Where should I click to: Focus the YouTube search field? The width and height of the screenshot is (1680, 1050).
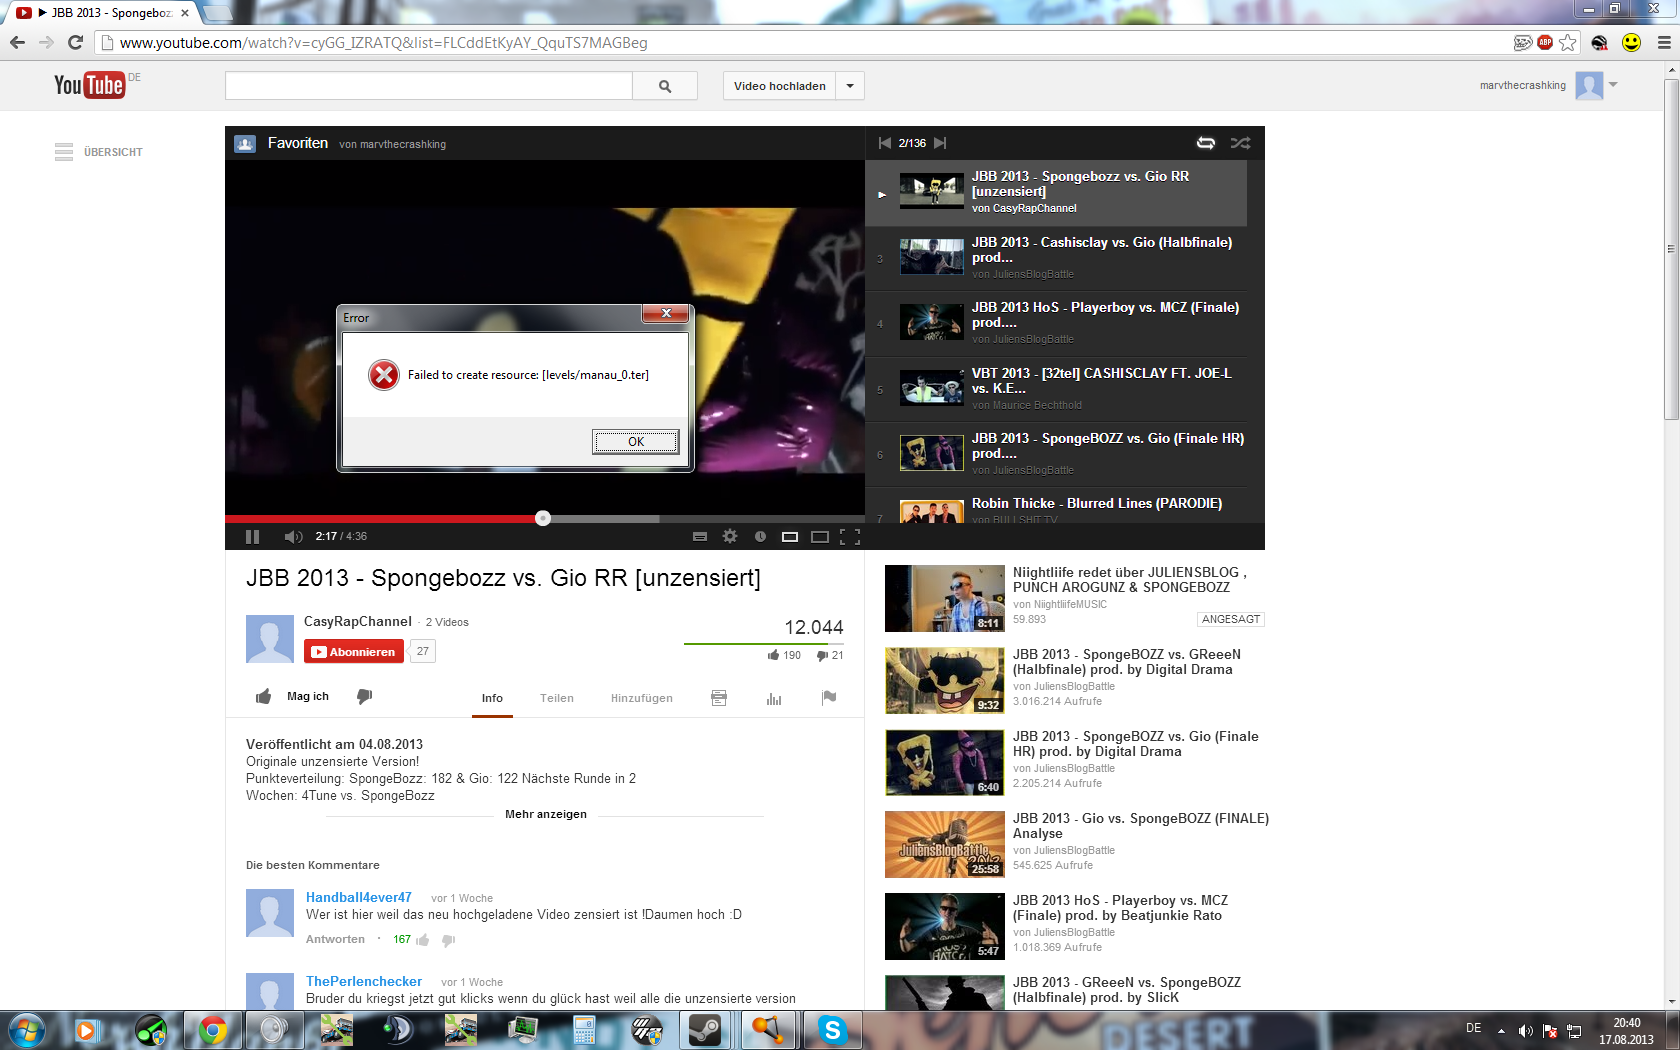(429, 86)
